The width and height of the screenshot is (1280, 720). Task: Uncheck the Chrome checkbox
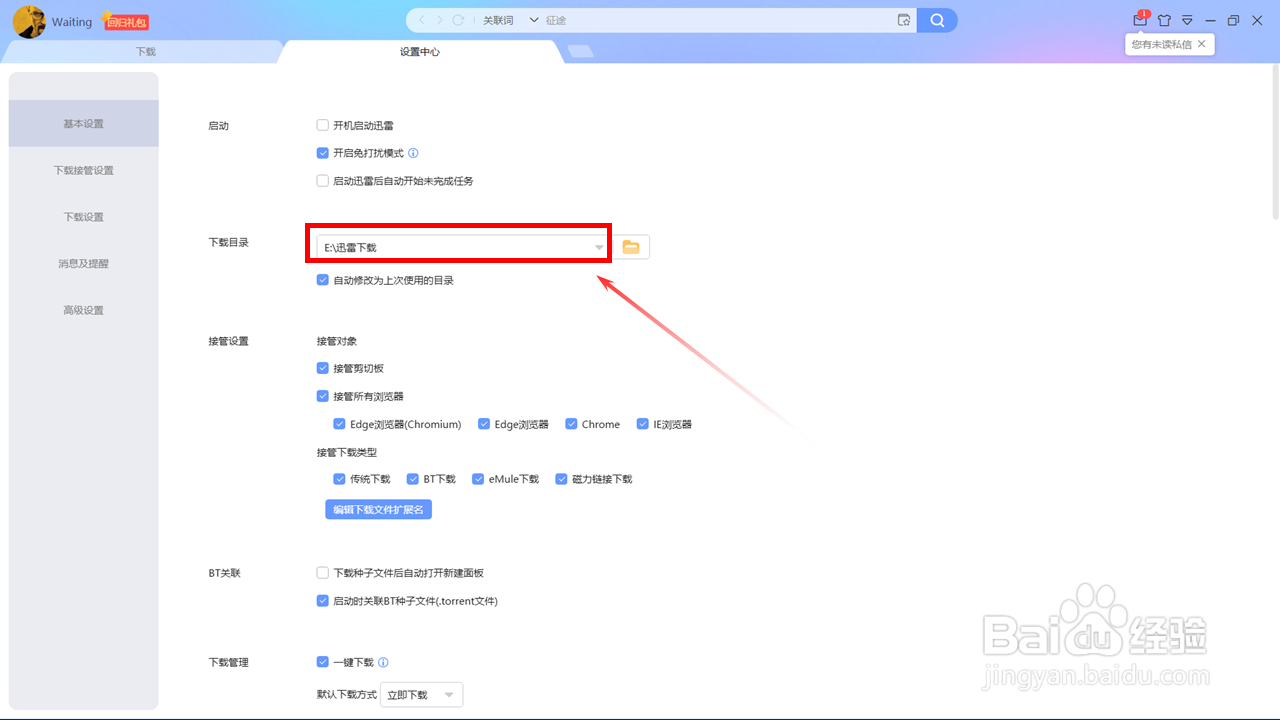point(571,424)
